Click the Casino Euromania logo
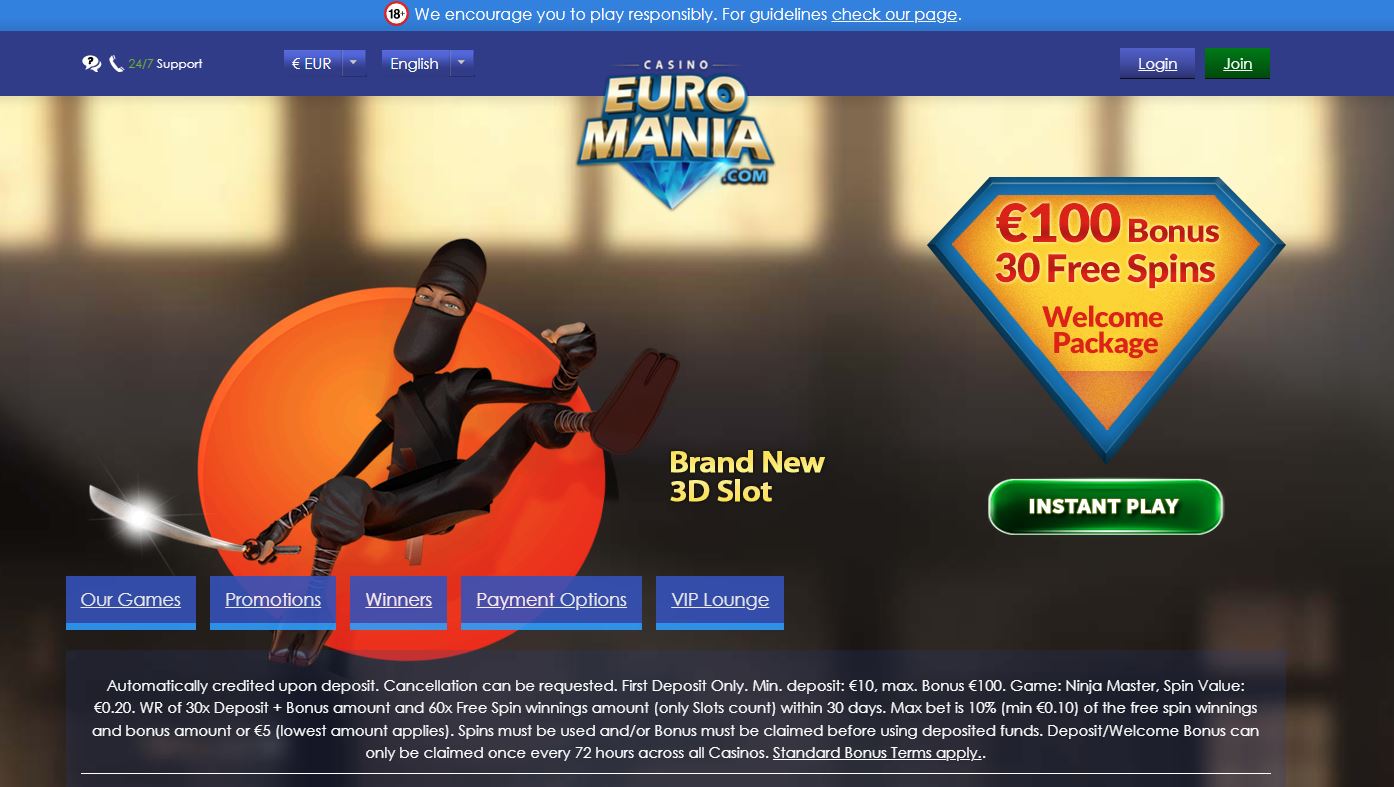The width and height of the screenshot is (1394, 787). point(675,133)
